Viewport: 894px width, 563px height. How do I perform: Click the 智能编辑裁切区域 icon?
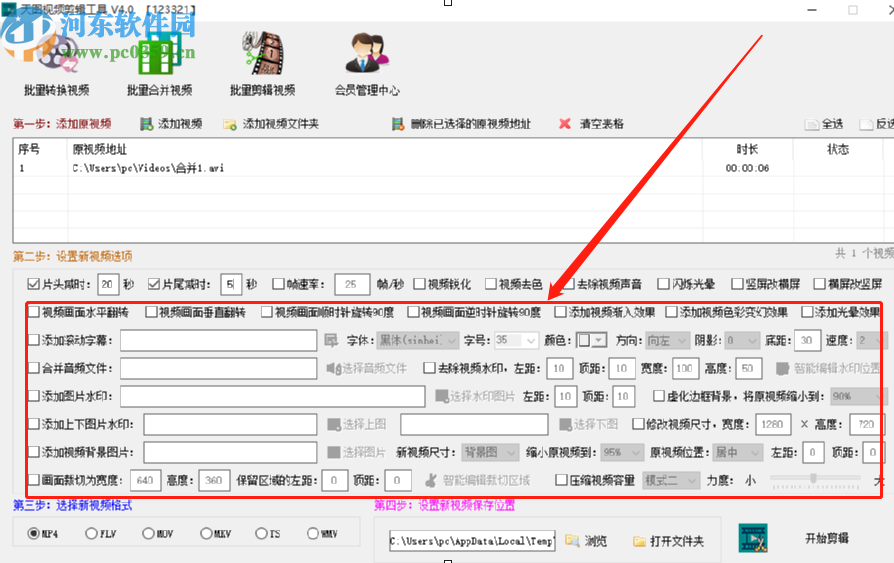click(432, 480)
